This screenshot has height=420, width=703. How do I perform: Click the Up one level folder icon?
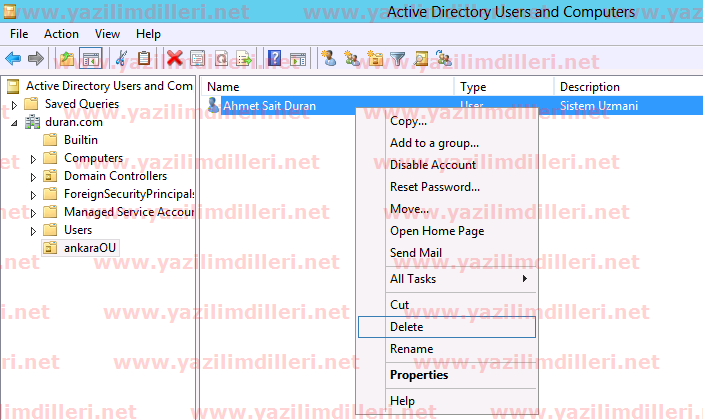67,59
